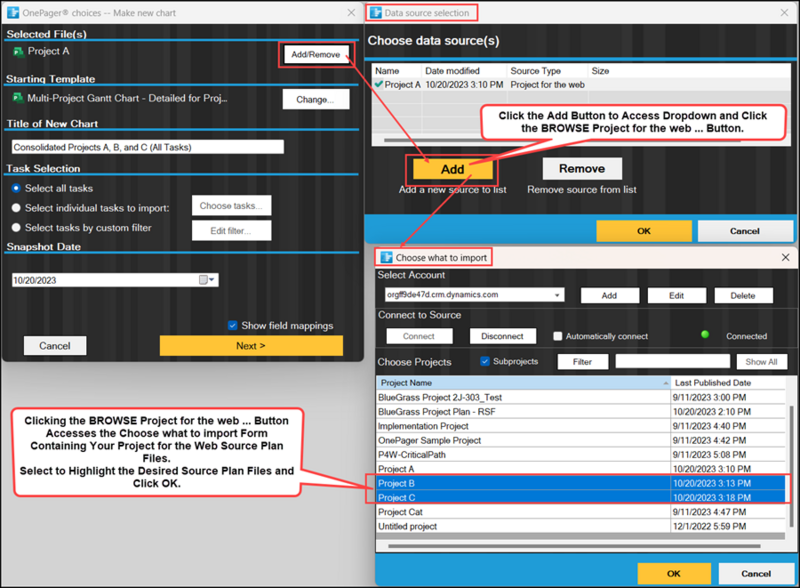Click the Filter button in Choose Projects

click(583, 361)
